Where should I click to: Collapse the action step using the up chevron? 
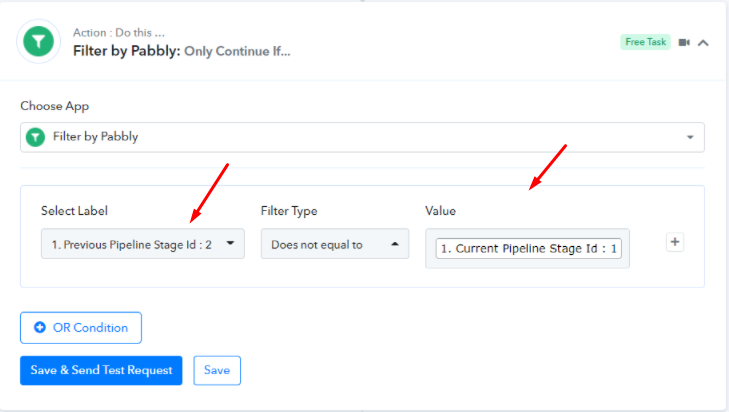click(x=703, y=42)
